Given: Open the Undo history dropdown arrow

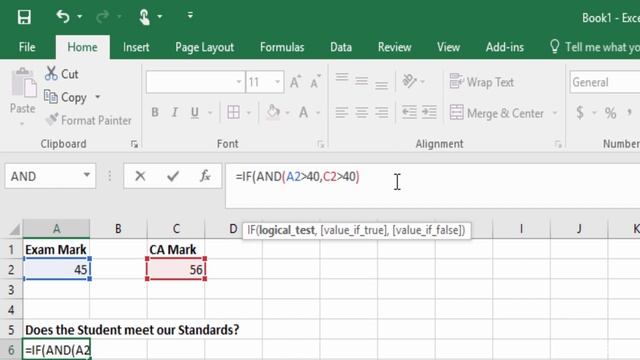Looking at the screenshot, I should [80, 17].
